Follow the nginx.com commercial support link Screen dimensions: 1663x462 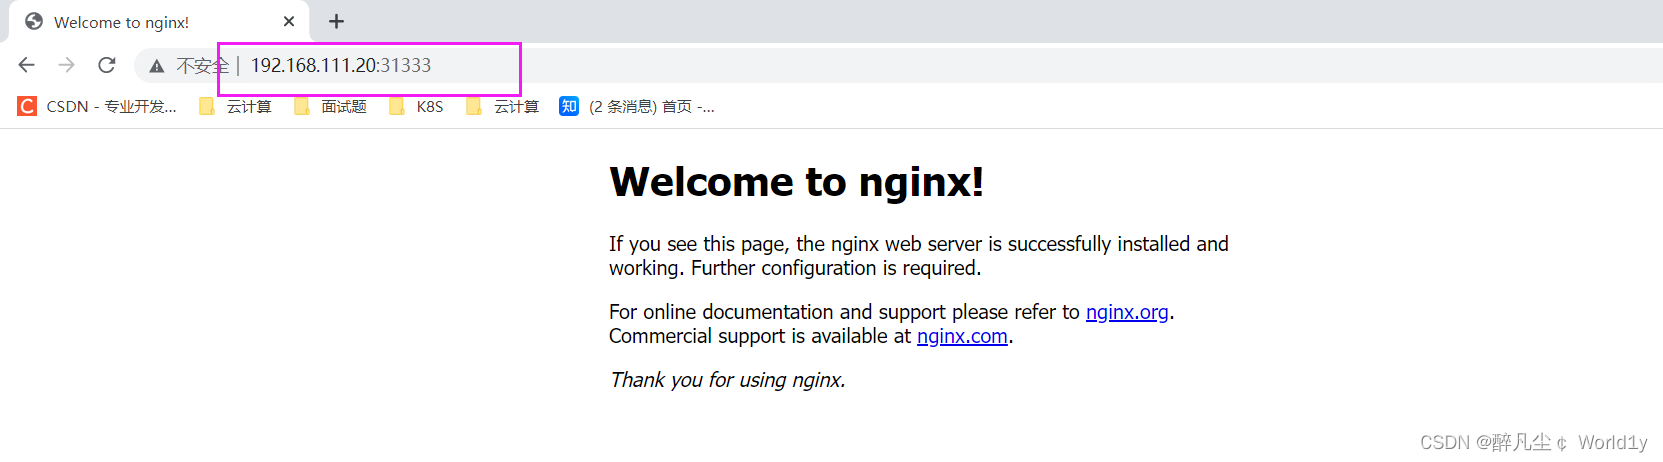tap(962, 336)
